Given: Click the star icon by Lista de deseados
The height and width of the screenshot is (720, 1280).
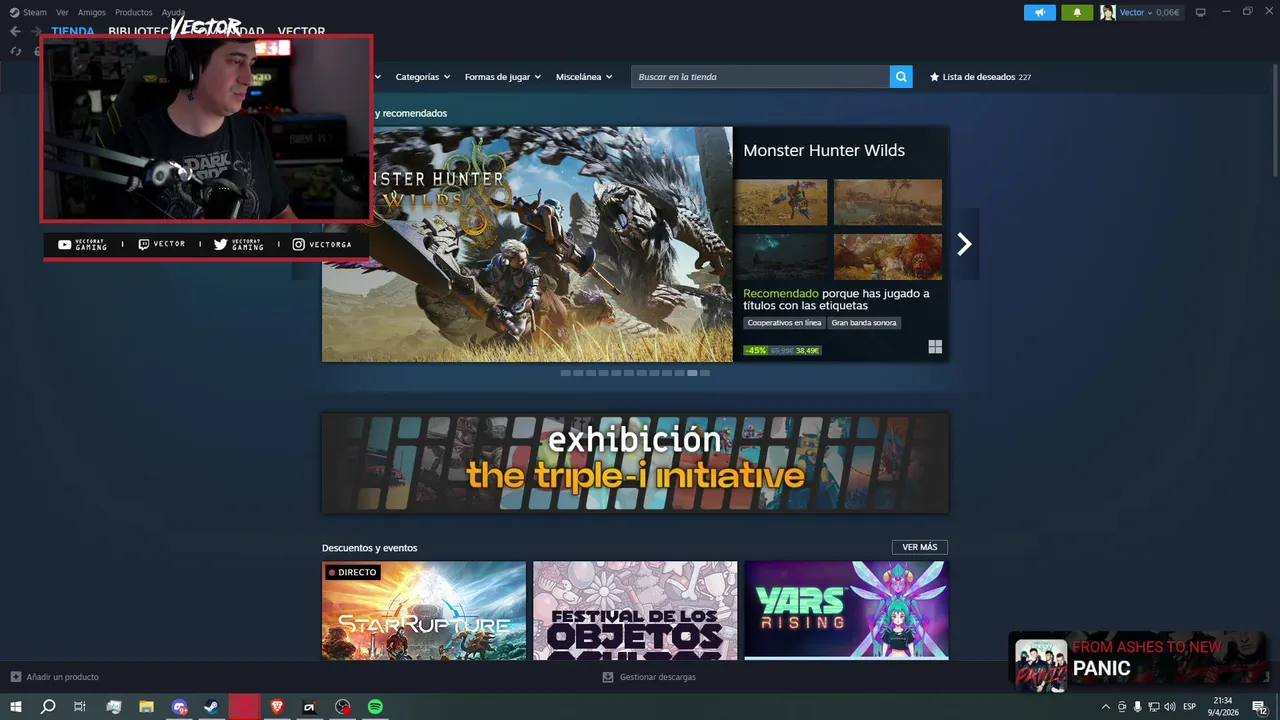Looking at the screenshot, I should pyautogui.click(x=935, y=77).
